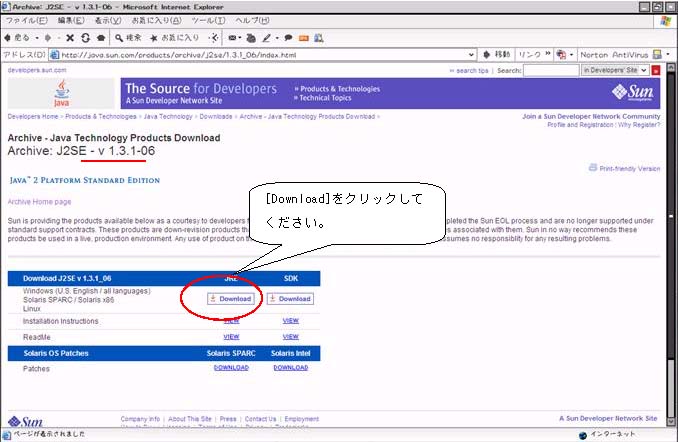Click in the Search text field
The height and width of the screenshot is (442, 678).
tap(551, 71)
